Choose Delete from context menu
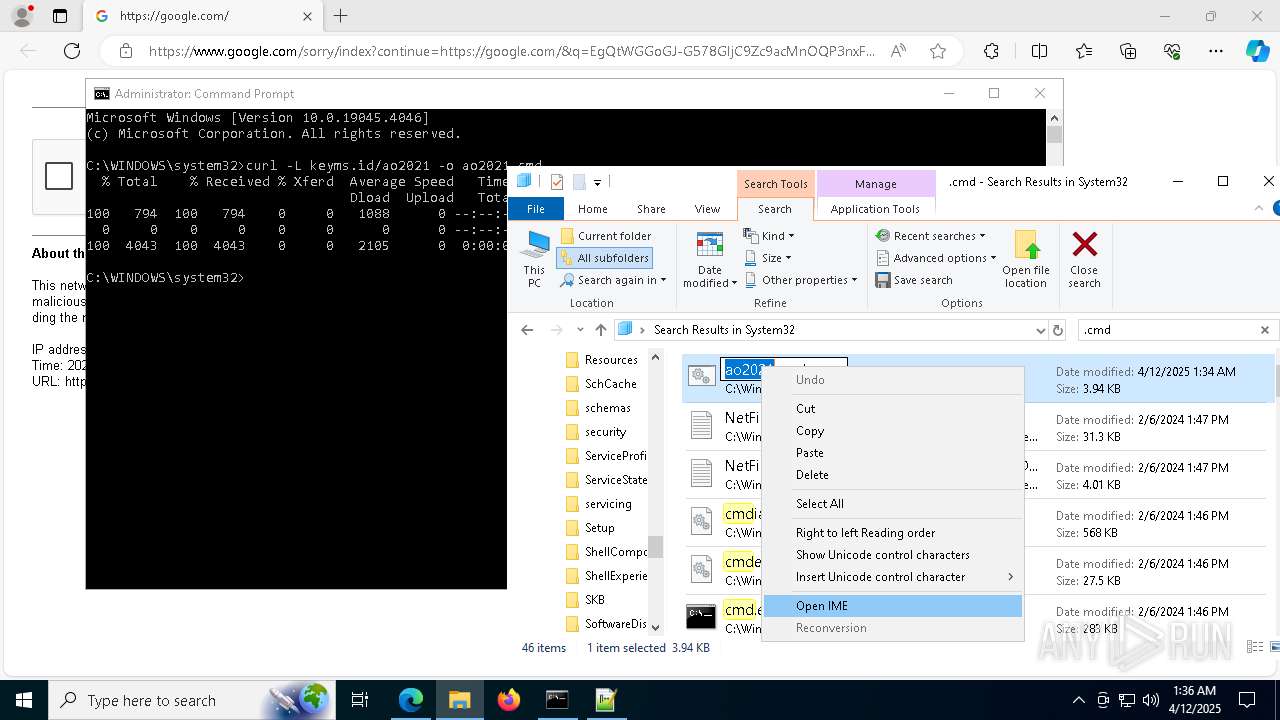Image resolution: width=1280 pixels, height=720 pixels. (893, 475)
